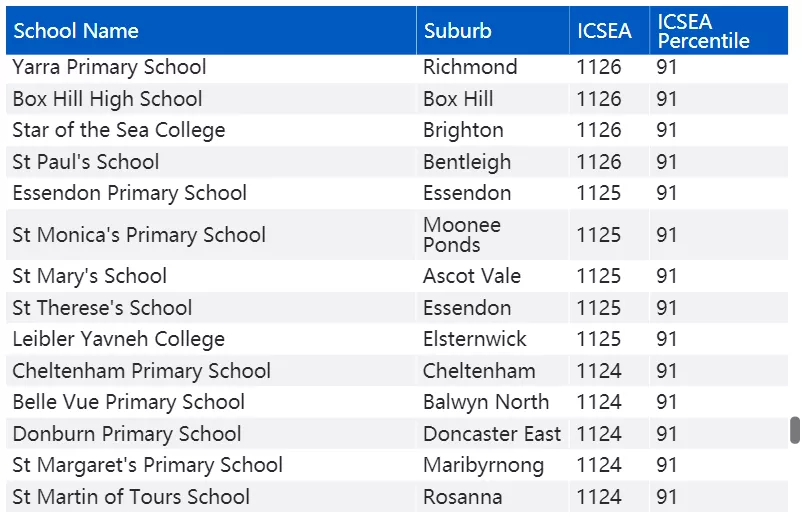The height and width of the screenshot is (517, 802).
Task: Click St Therese's School name
Action: click(102, 308)
